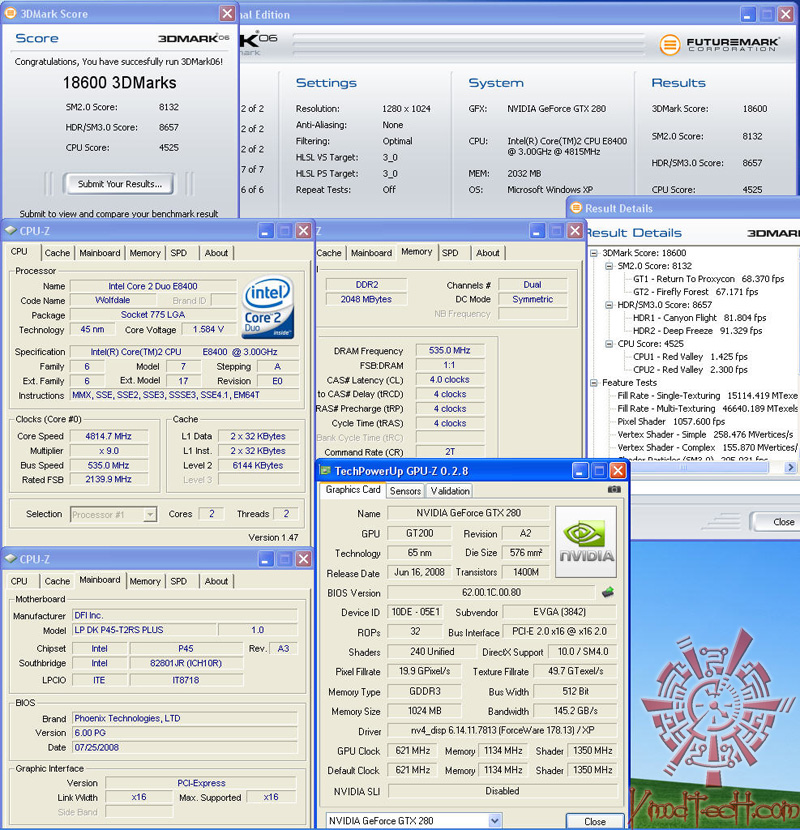This screenshot has height=830, width=800.
Task: Collapse the SM2.0 Score: 8132 node
Action: (609, 266)
